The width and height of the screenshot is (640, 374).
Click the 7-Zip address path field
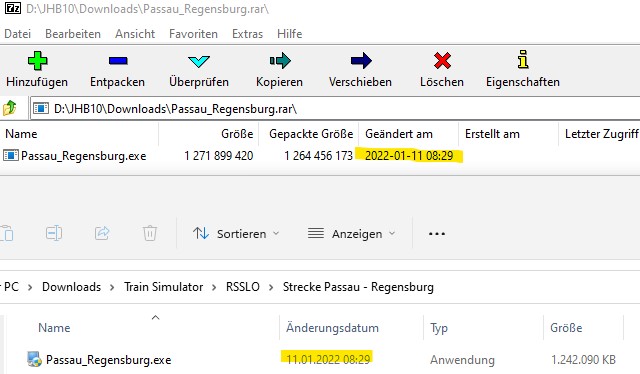[x=335, y=109]
